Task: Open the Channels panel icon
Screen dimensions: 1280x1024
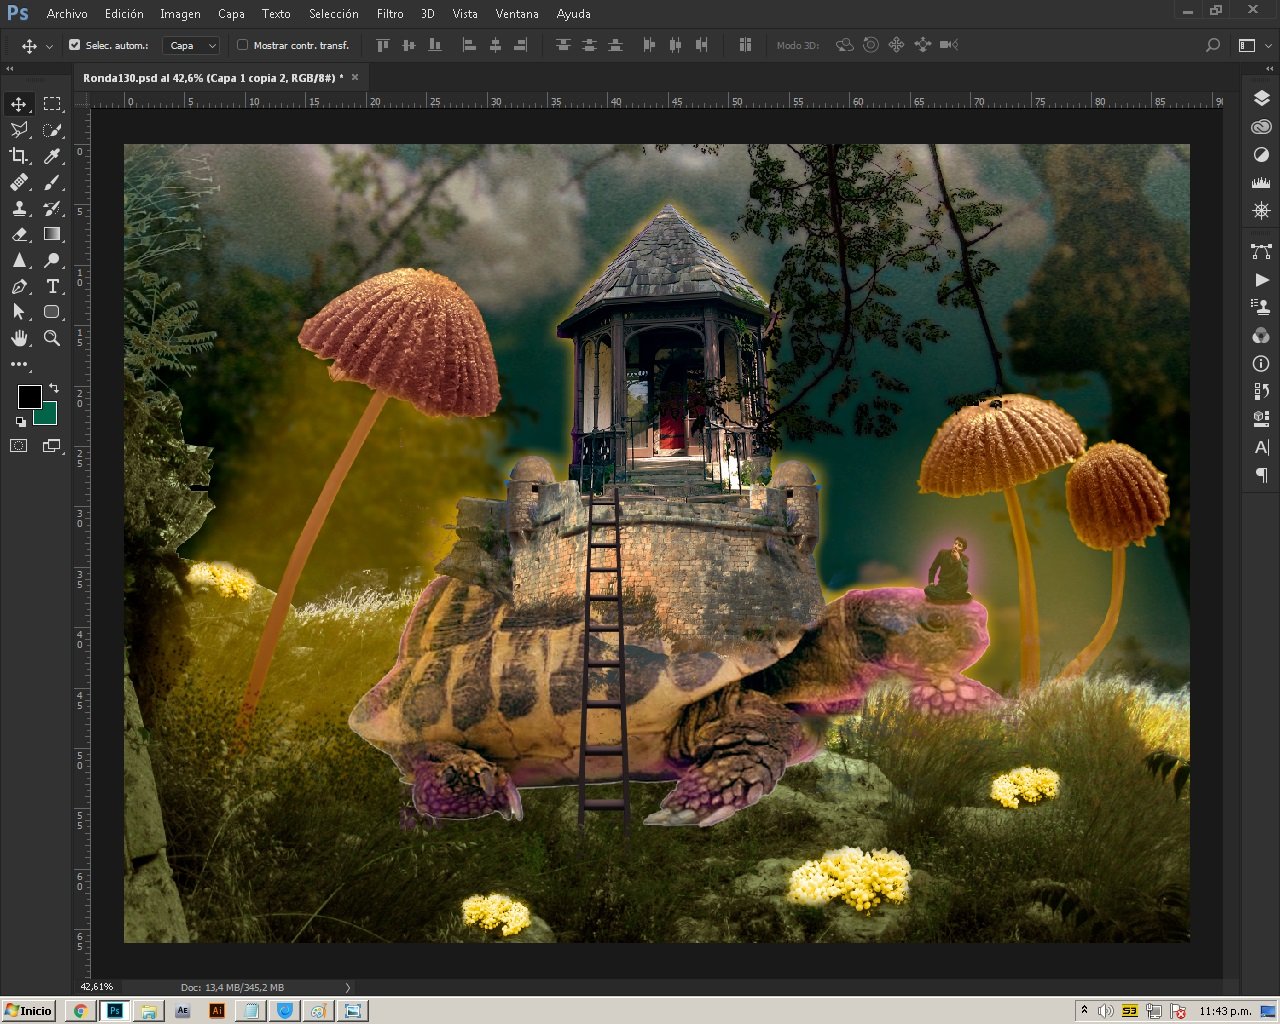Action: pos(1261,335)
